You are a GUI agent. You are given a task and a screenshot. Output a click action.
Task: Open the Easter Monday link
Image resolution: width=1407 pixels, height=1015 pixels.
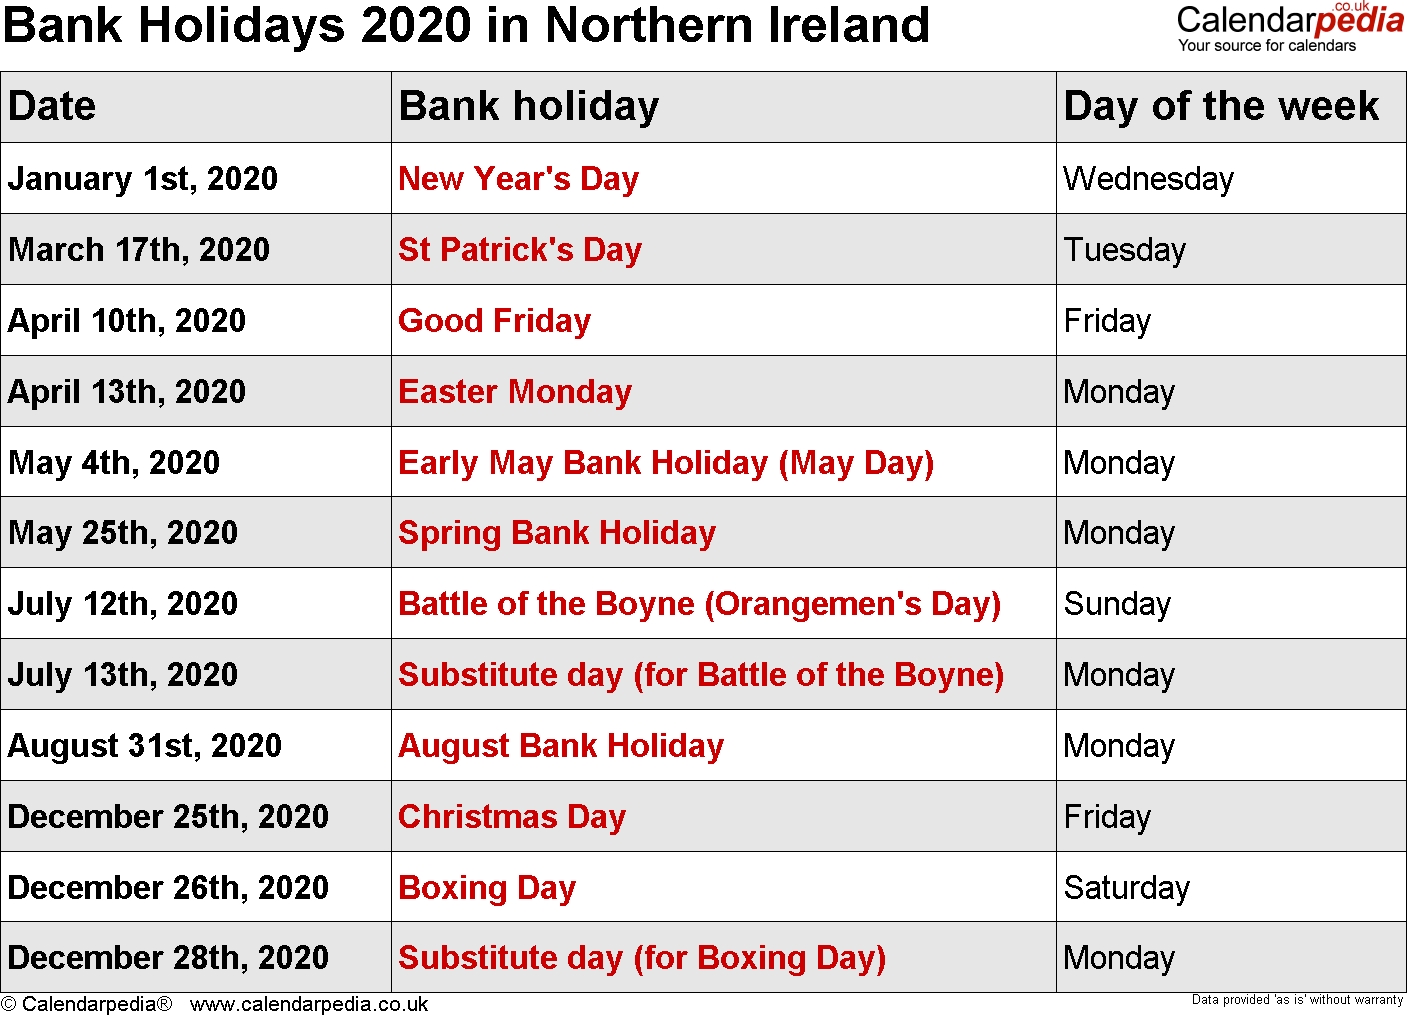(515, 392)
